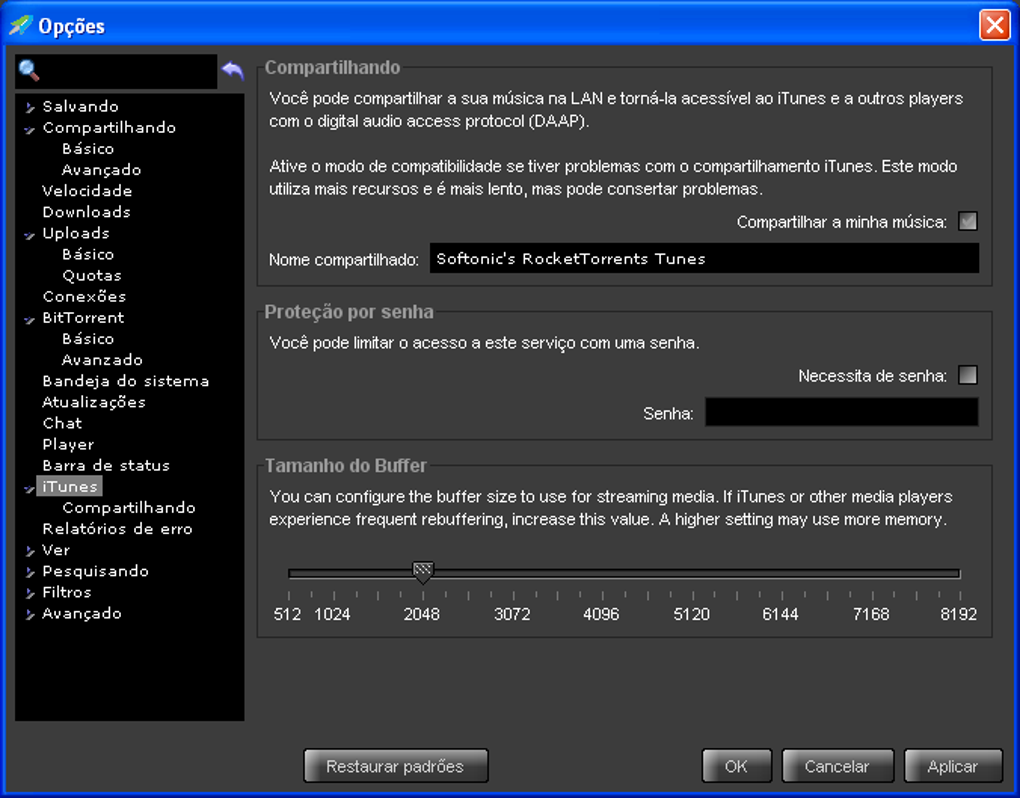Select Avançado under Compartilhando
The image size is (1020, 798).
(101, 170)
